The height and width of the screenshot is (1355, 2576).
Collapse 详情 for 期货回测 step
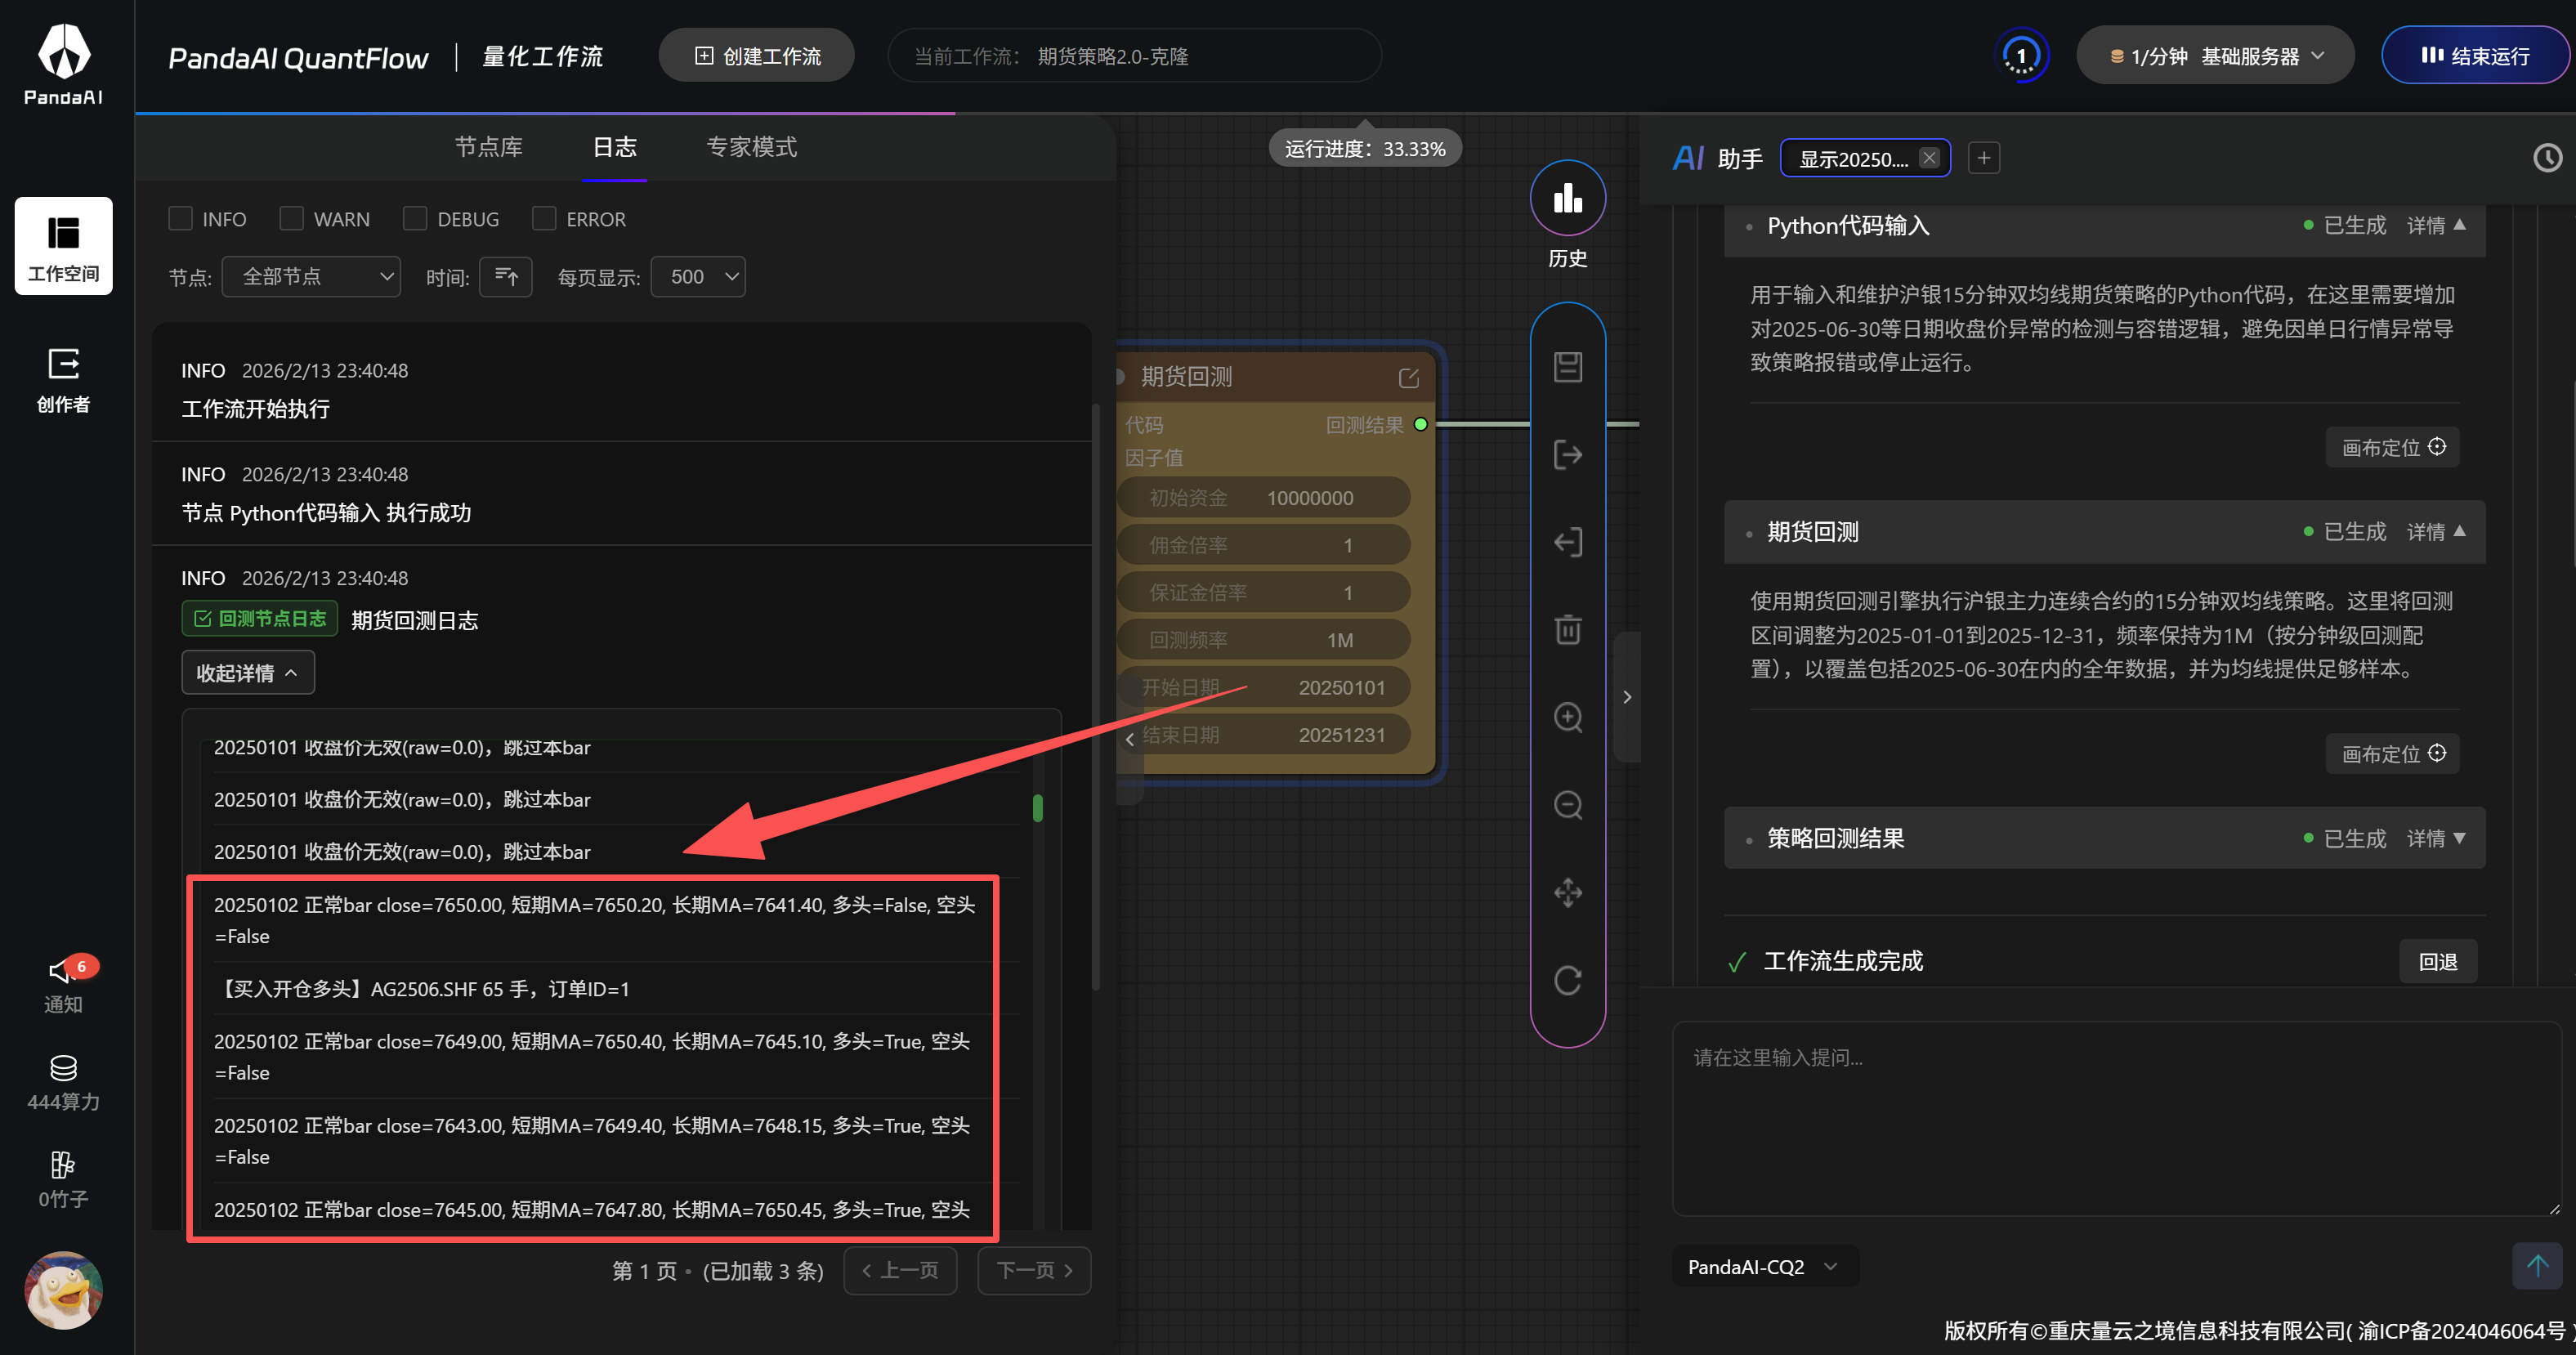coord(2436,532)
